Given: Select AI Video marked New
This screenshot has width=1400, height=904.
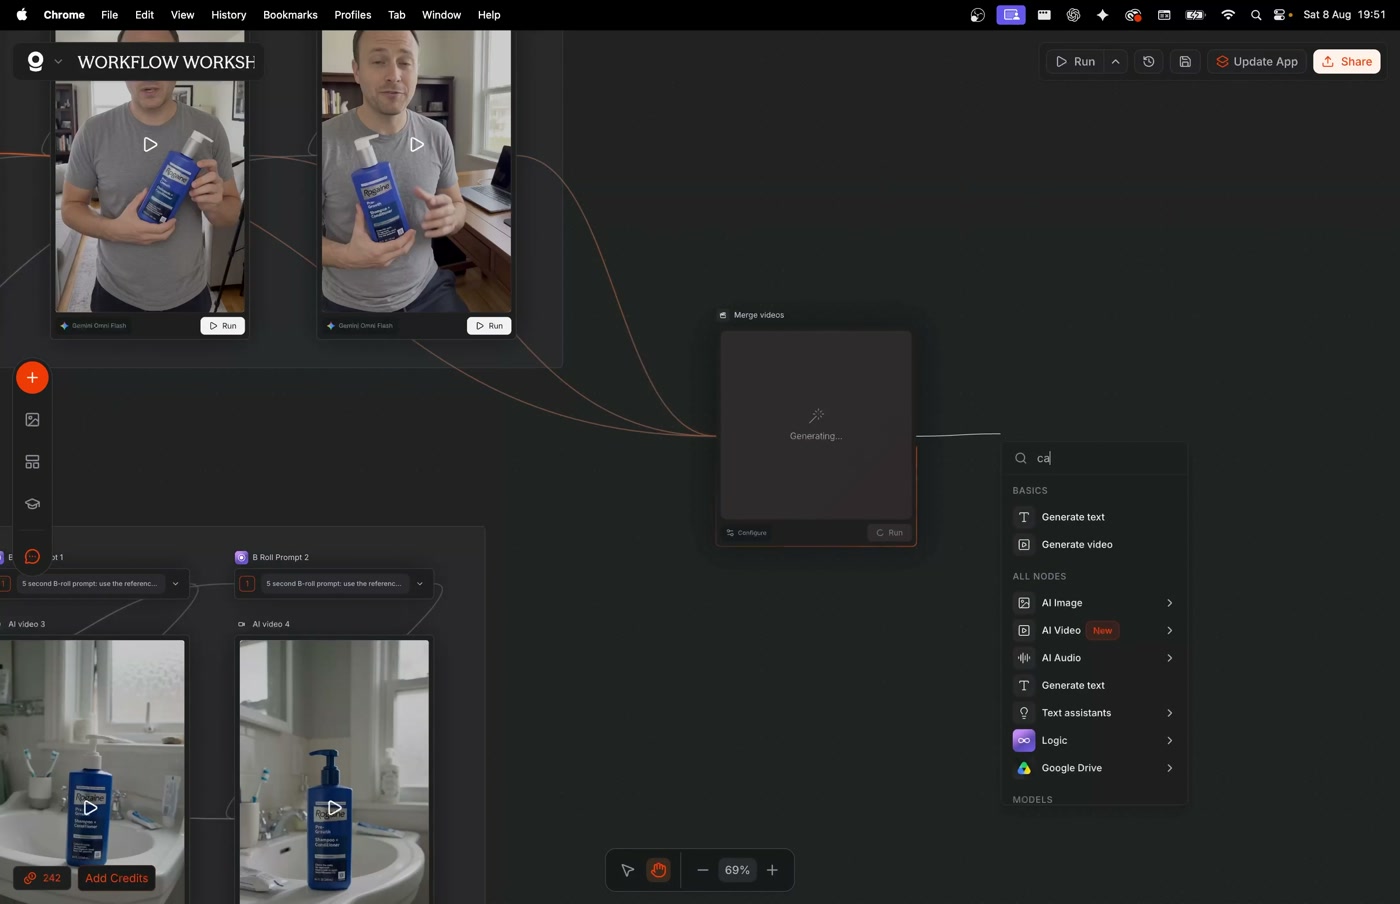Looking at the screenshot, I should tap(1094, 631).
